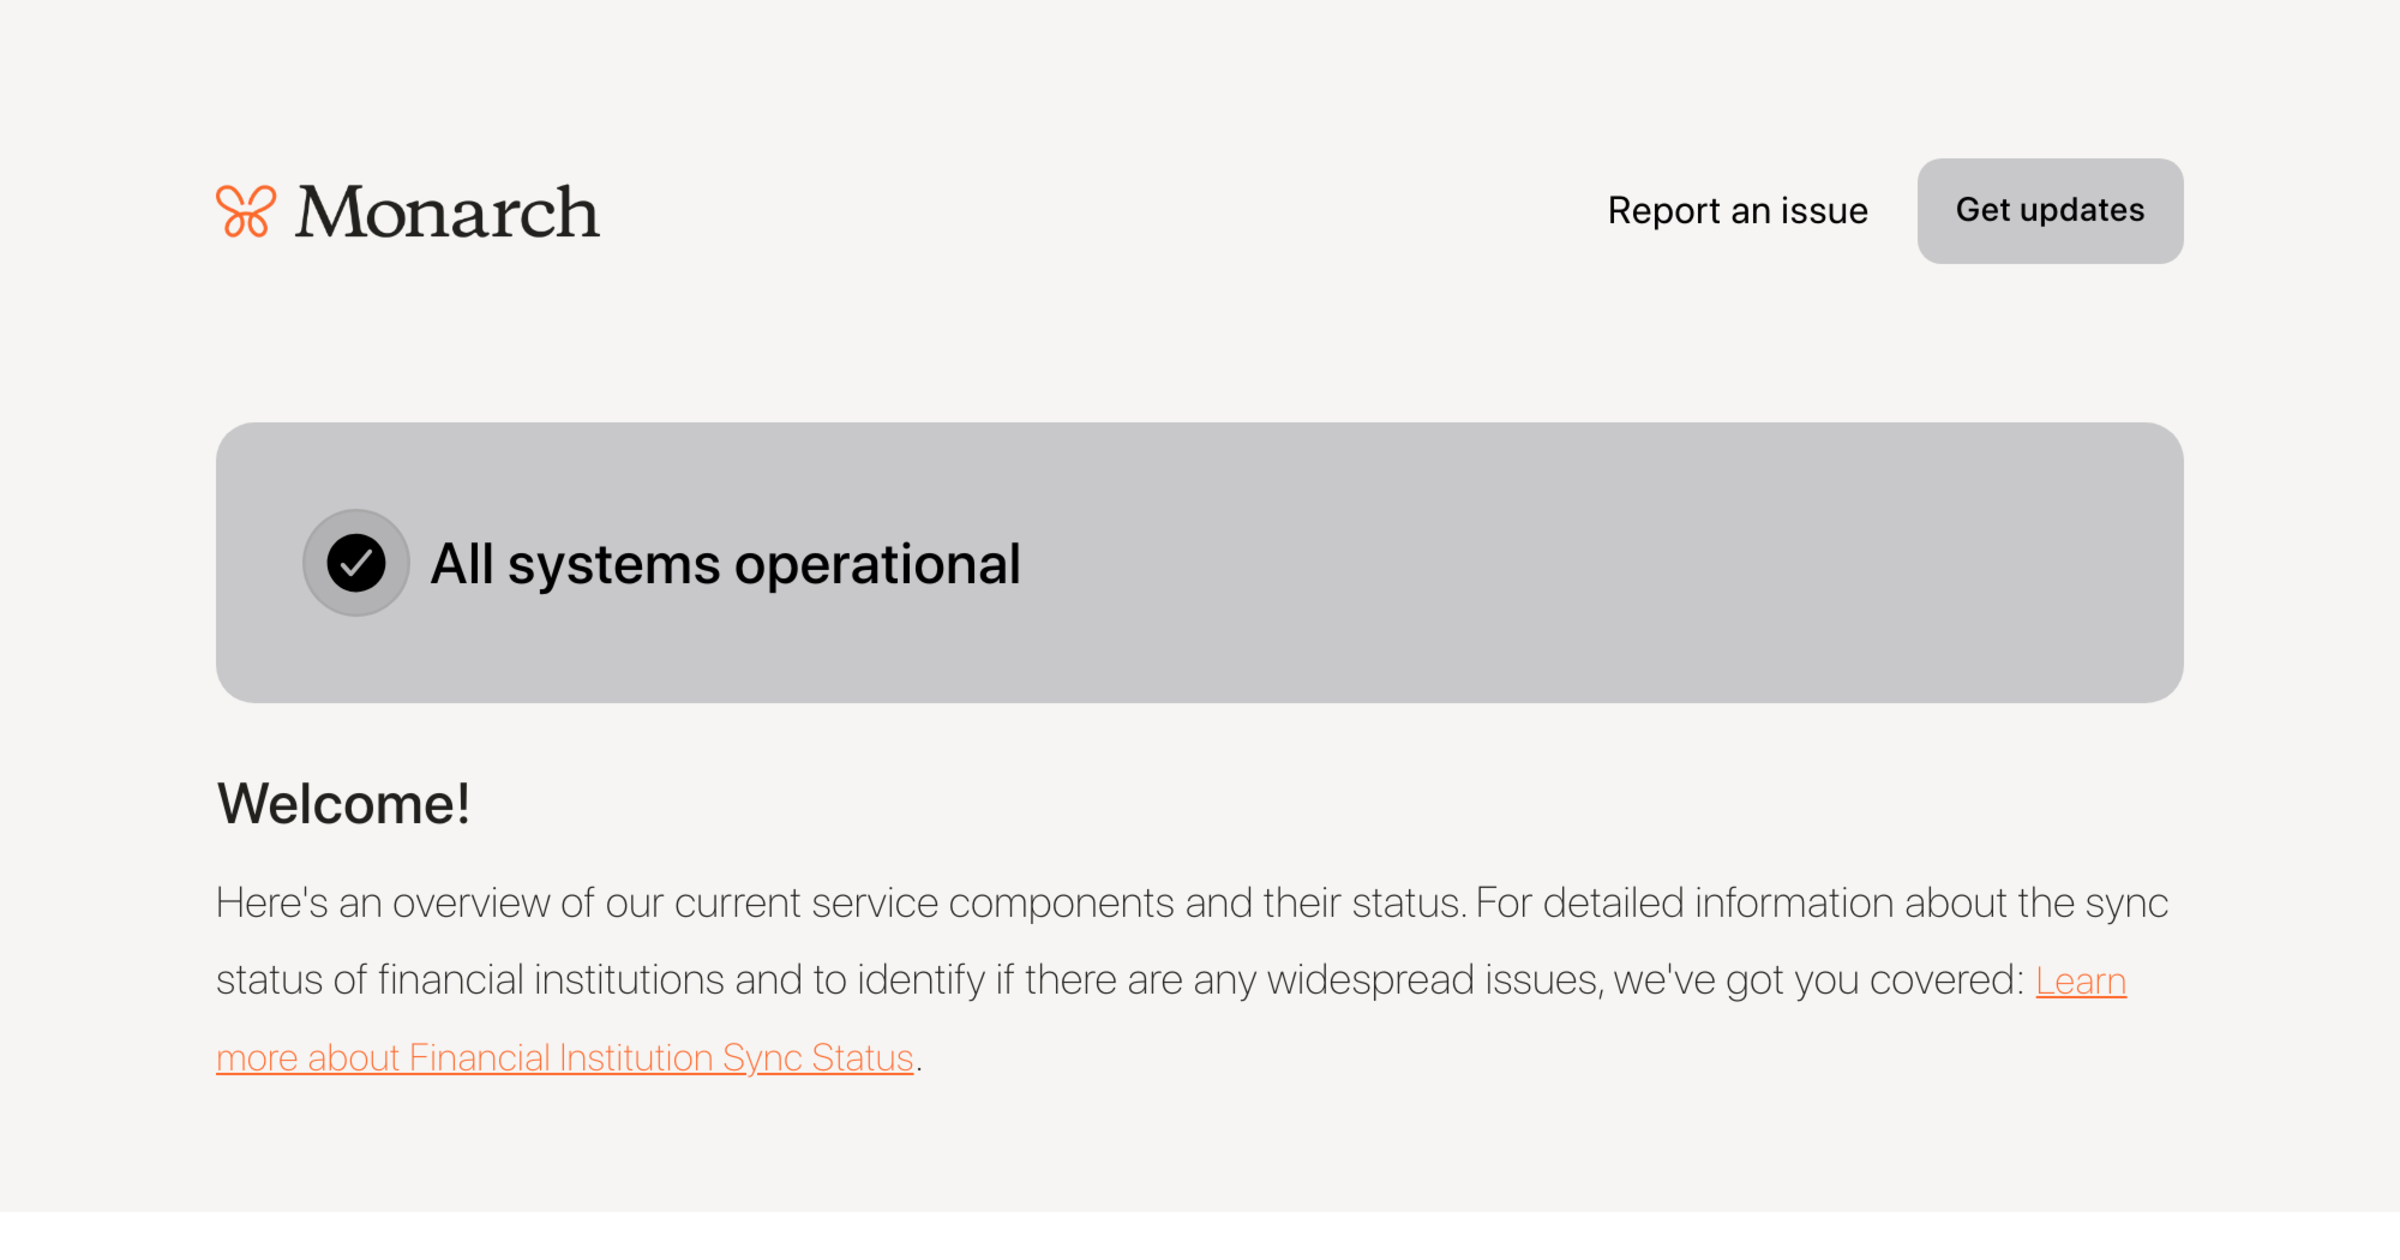Click the line starting 'status of financial institutions'

(1120, 980)
